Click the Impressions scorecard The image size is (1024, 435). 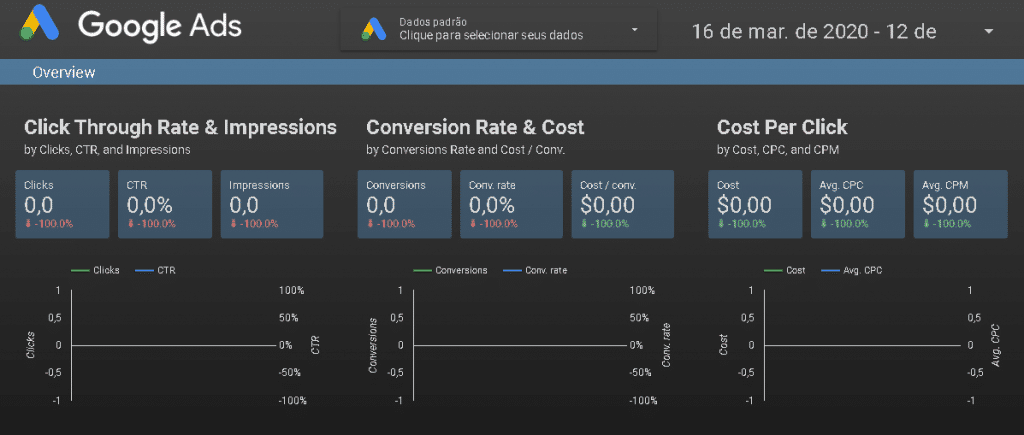pyautogui.click(x=272, y=204)
